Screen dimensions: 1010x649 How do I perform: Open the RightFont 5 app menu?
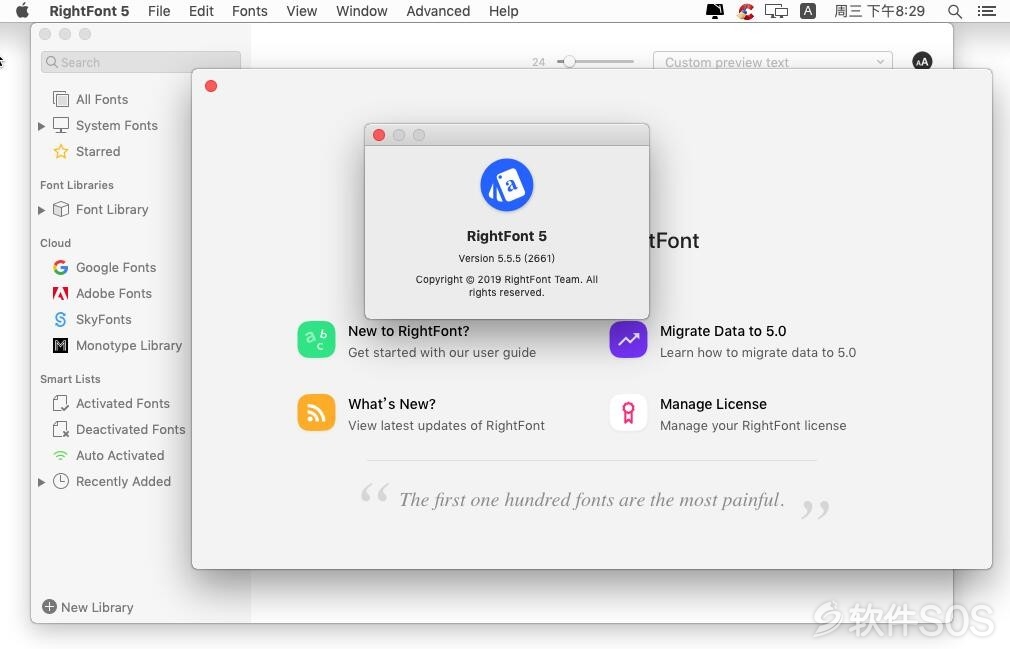89,11
